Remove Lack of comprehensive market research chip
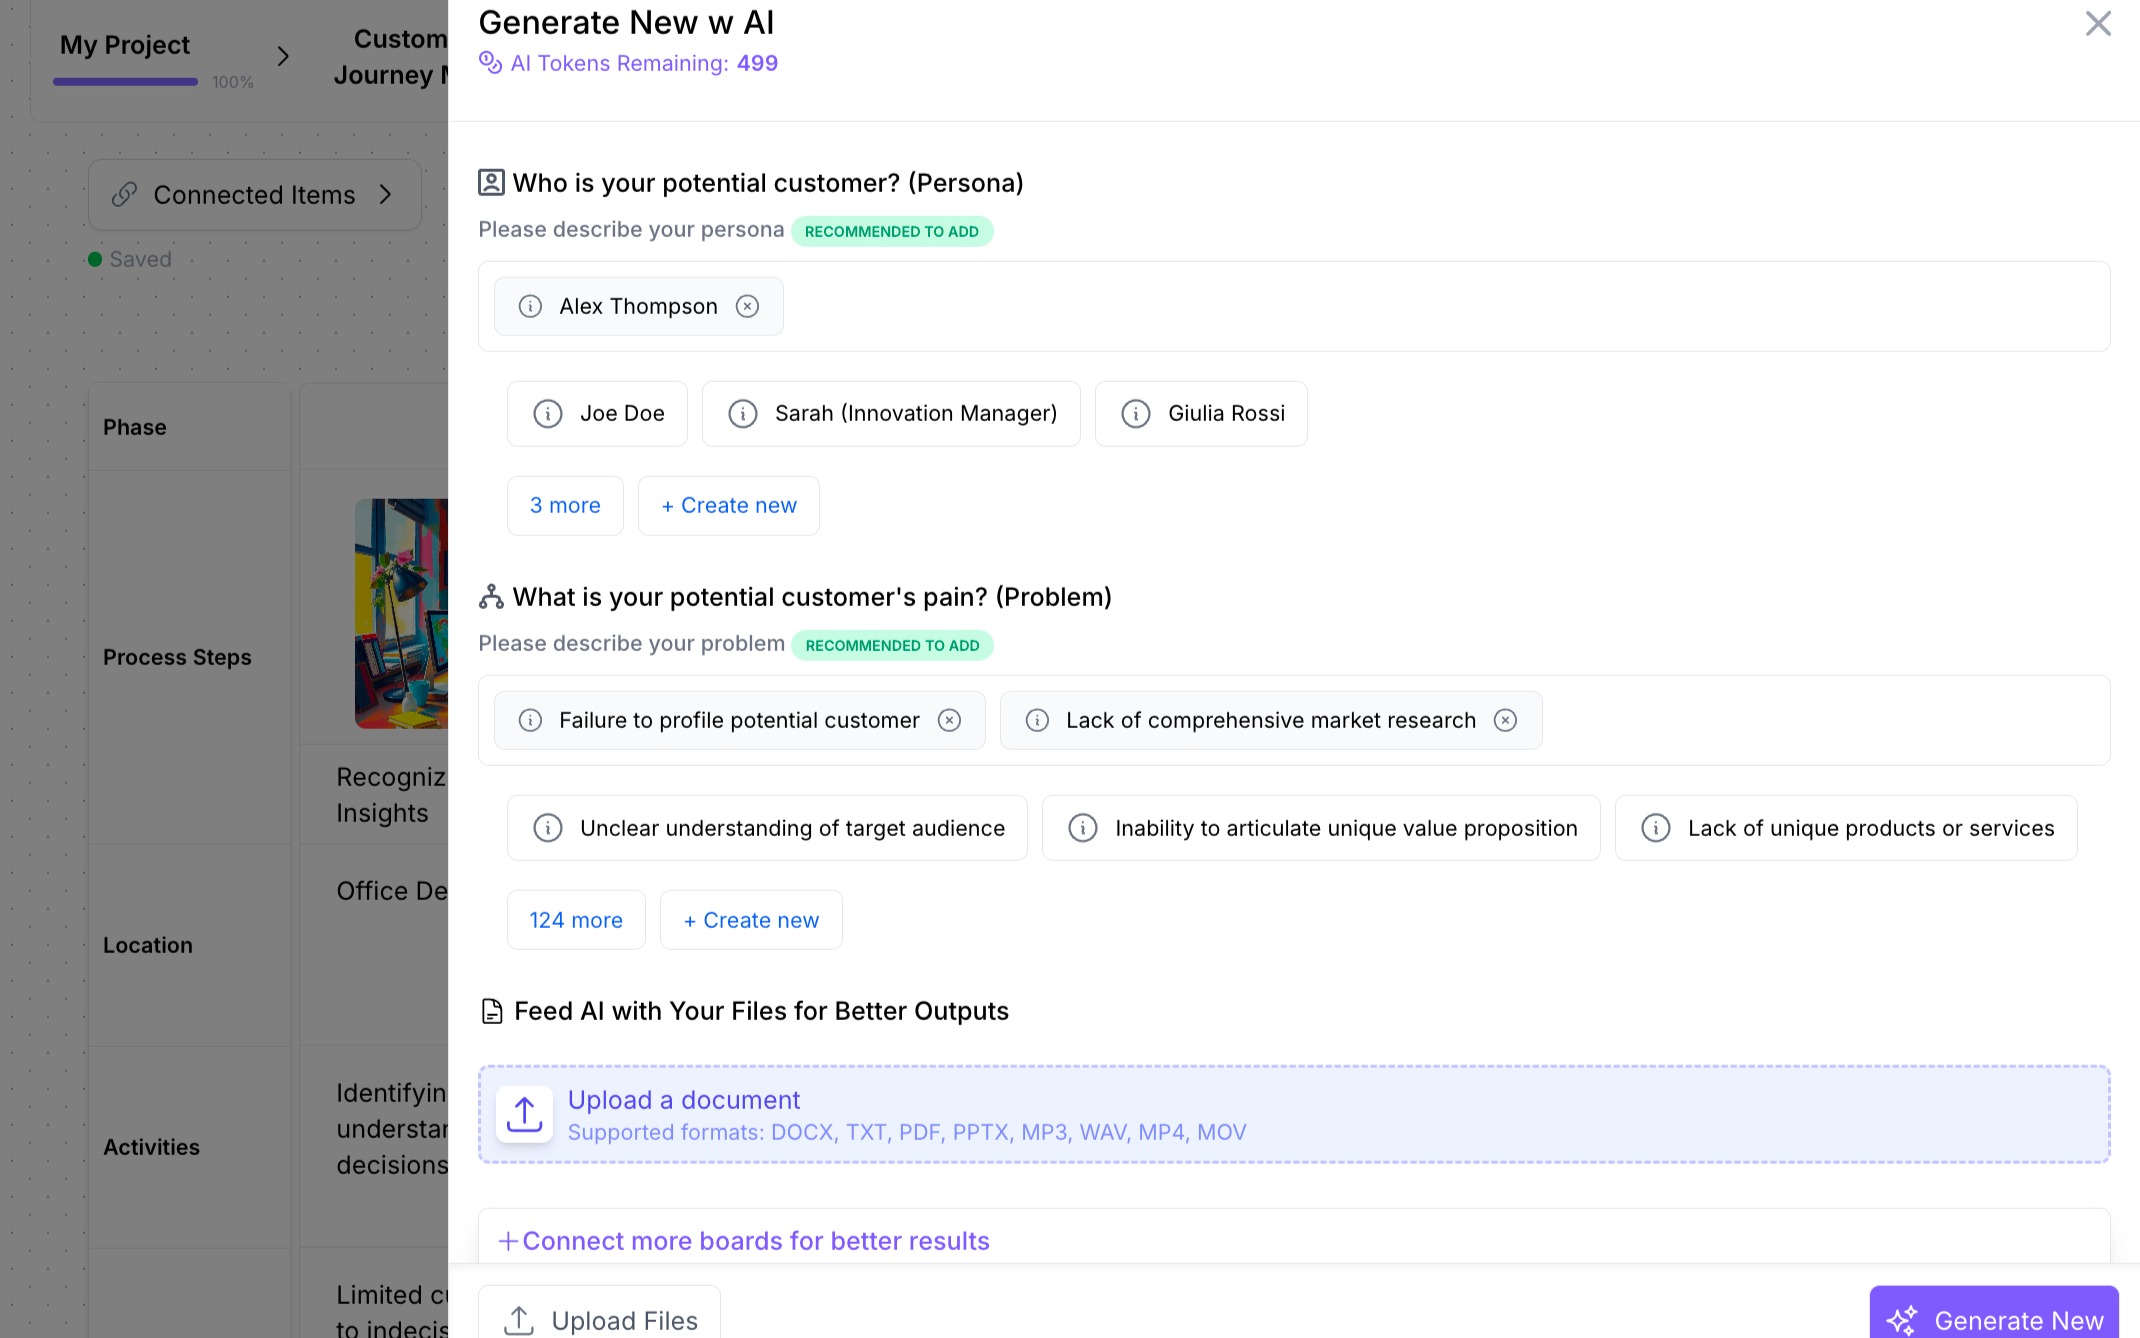Image resolution: width=2140 pixels, height=1338 pixels. point(1505,720)
